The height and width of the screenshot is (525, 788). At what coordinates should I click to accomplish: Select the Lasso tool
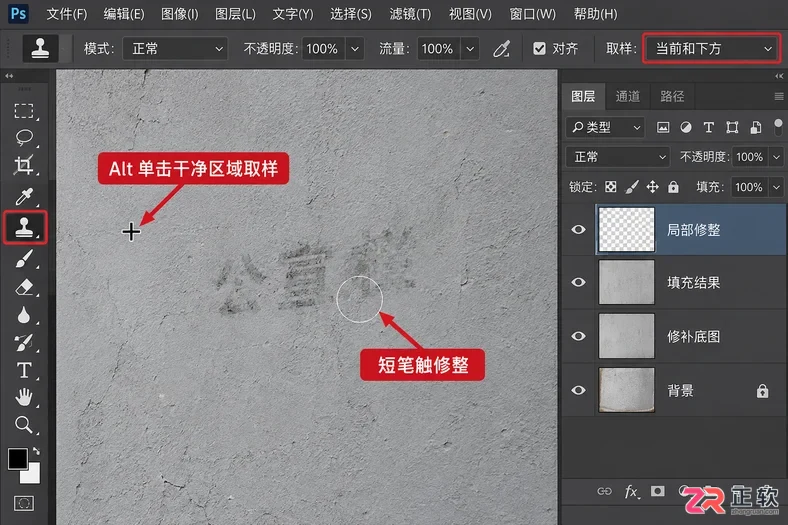(x=24, y=137)
